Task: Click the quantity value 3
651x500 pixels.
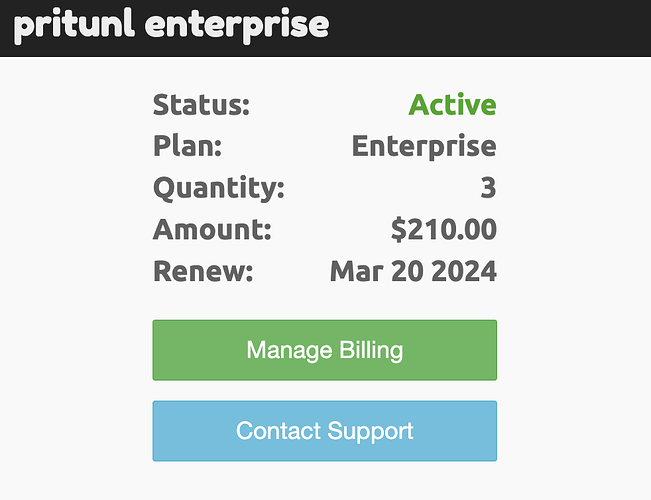Action: (x=488, y=187)
